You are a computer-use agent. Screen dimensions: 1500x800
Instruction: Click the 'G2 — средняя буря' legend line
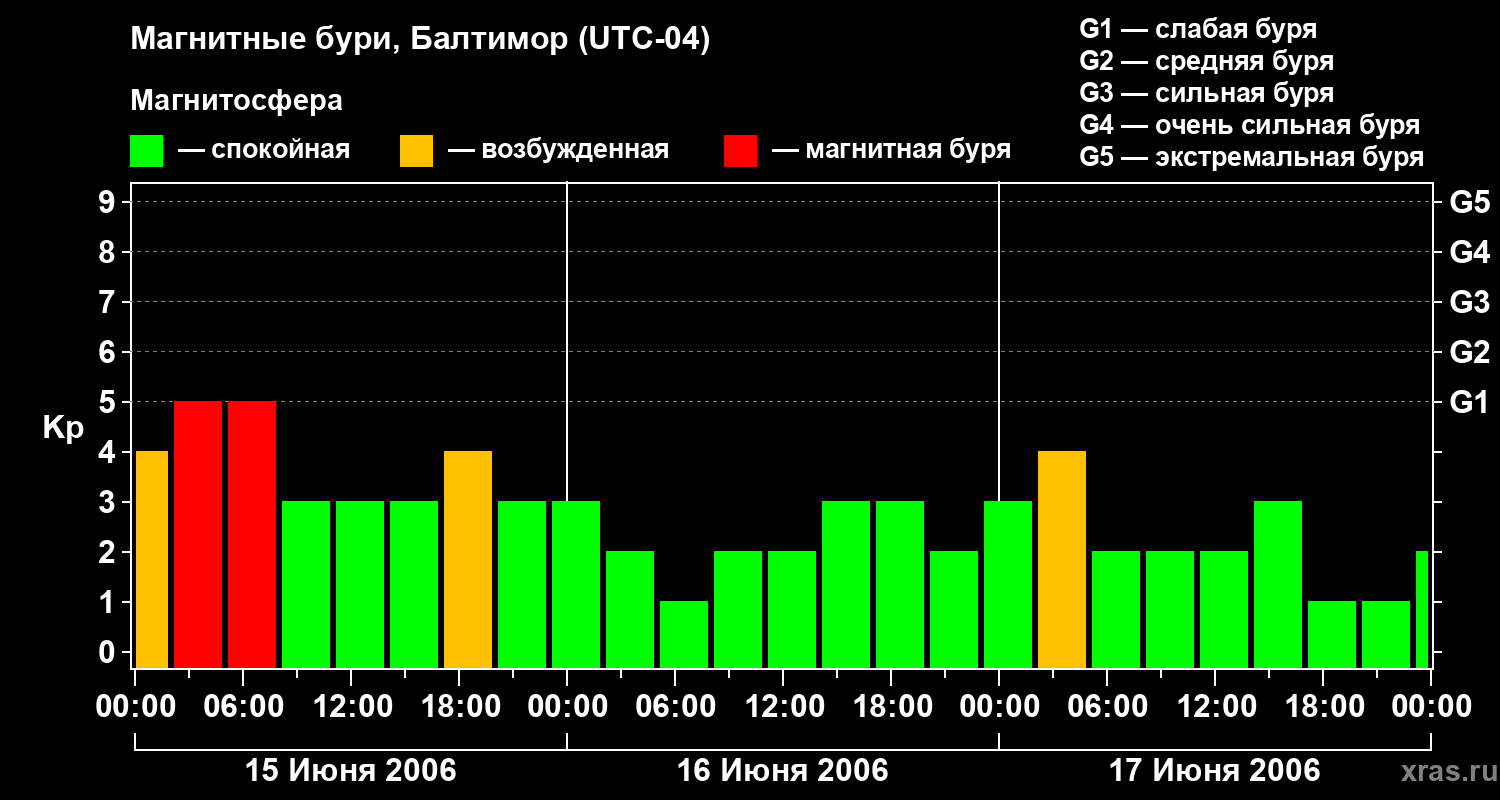tap(1207, 61)
